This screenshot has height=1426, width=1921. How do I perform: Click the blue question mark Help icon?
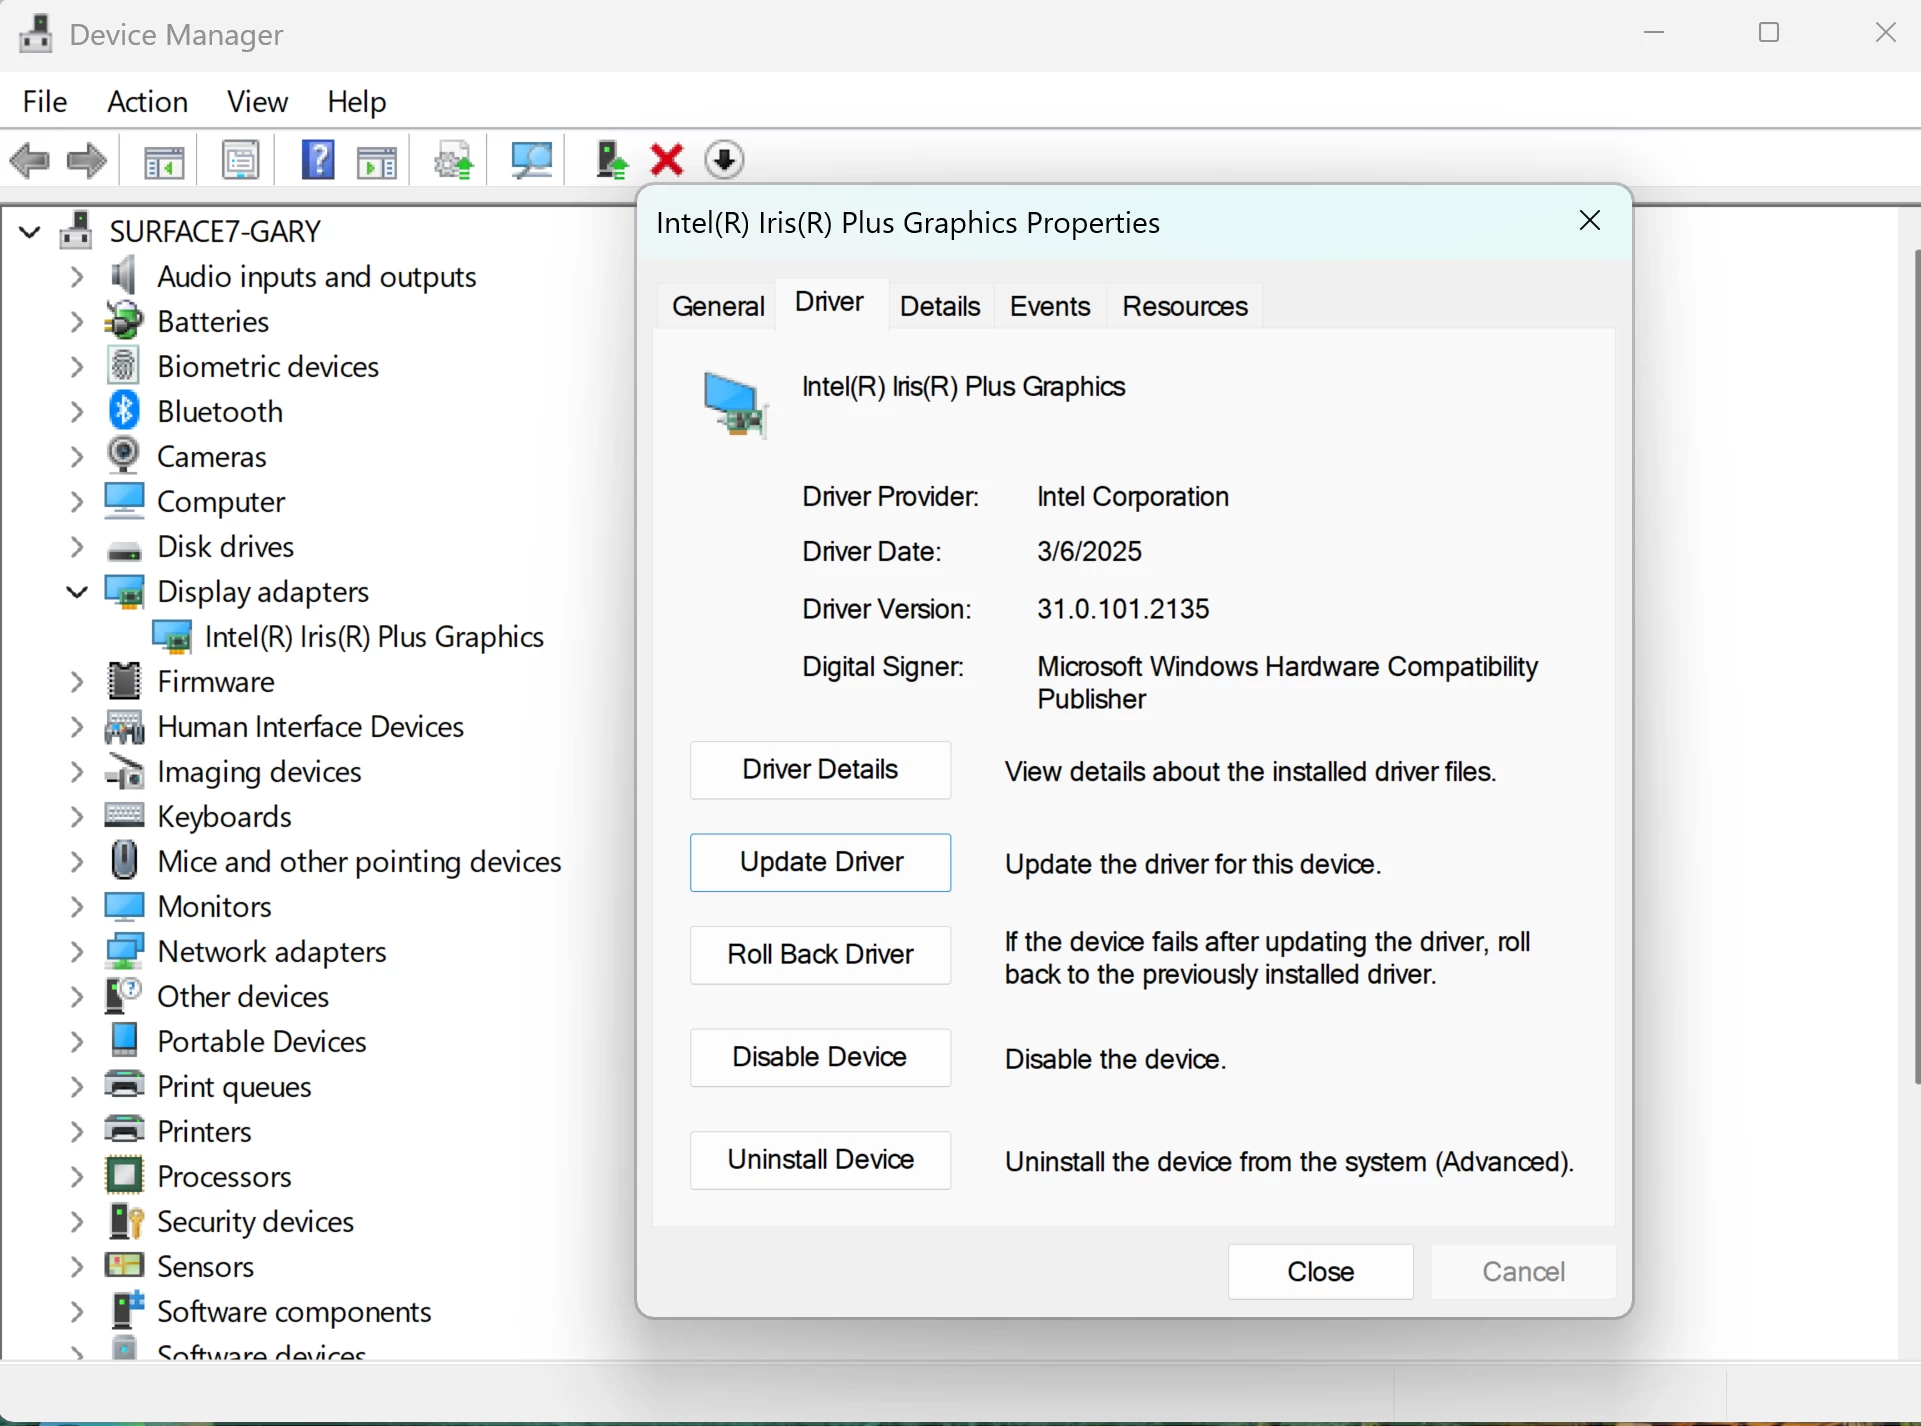click(317, 160)
